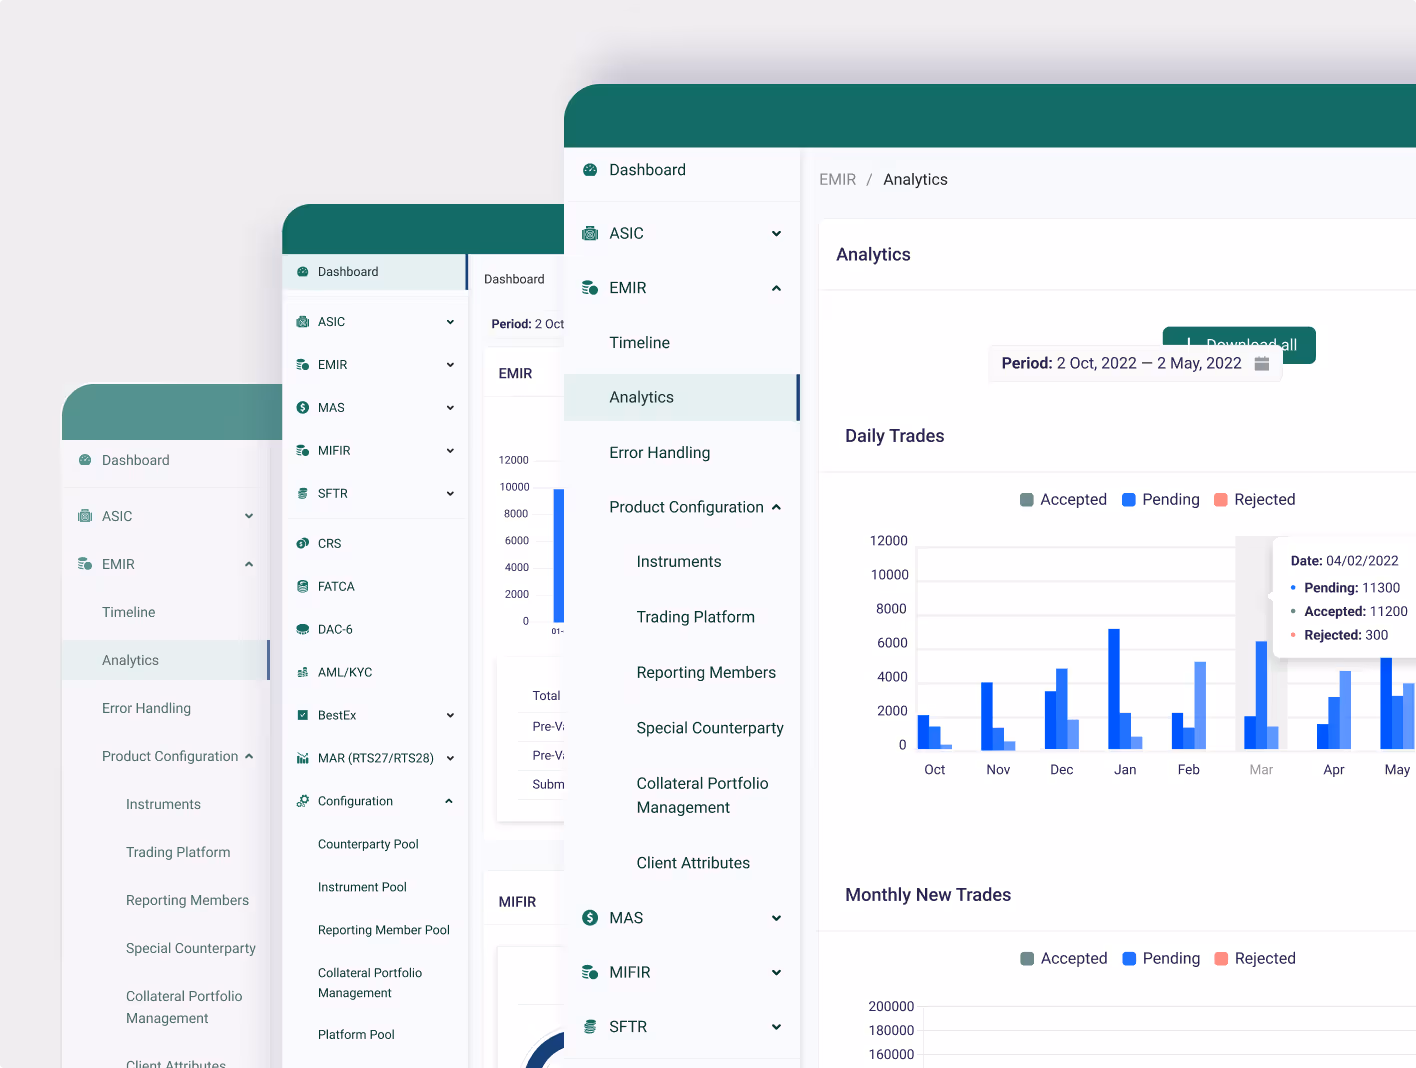
Task: Click Configuration gear icon in middle window
Action: pyautogui.click(x=303, y=802)
